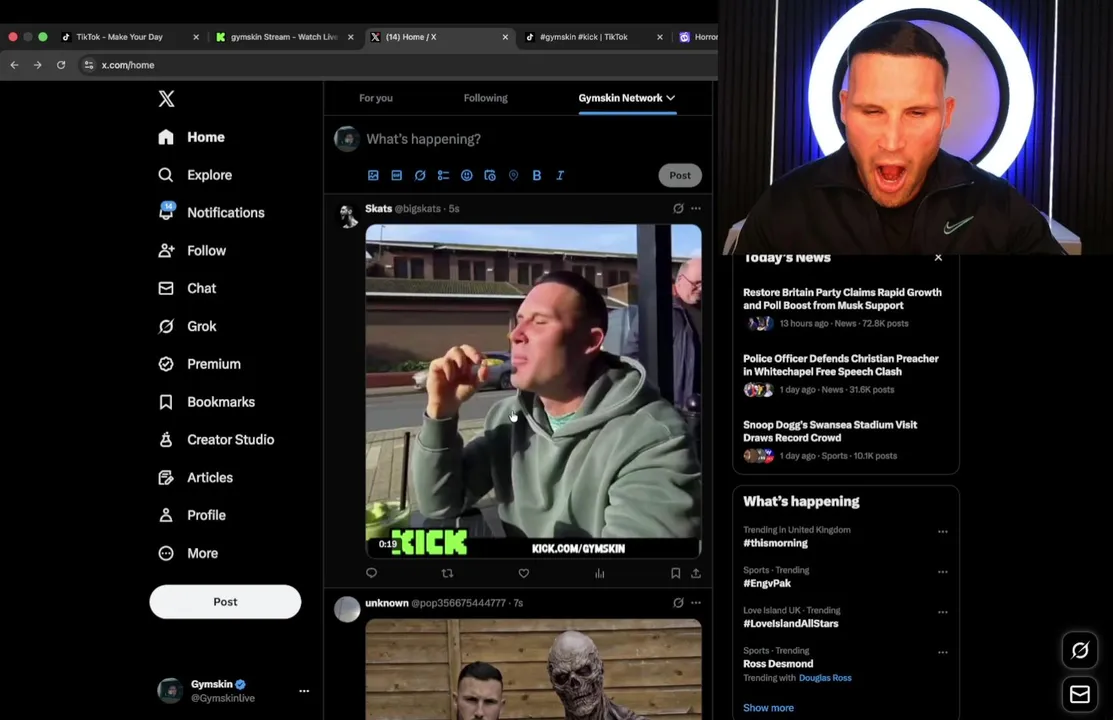1113x720 pixels.
Task: Open options for the #thismorning trend
Action: click(943, 531)
